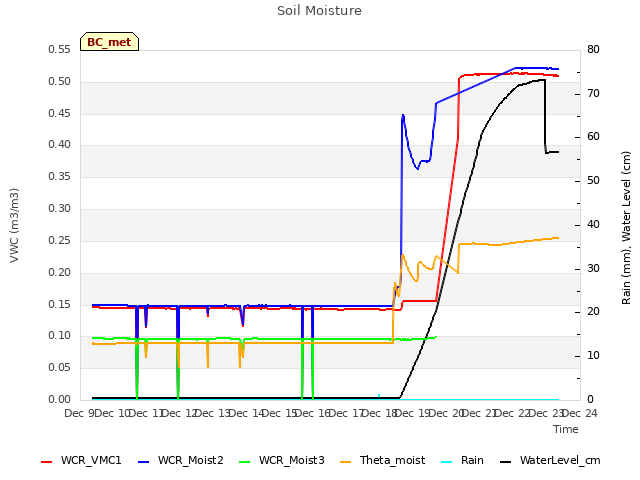
Task: Click the 0.25 tick on VWC axis
Action: pyautogui.click(x=60, y=240)
